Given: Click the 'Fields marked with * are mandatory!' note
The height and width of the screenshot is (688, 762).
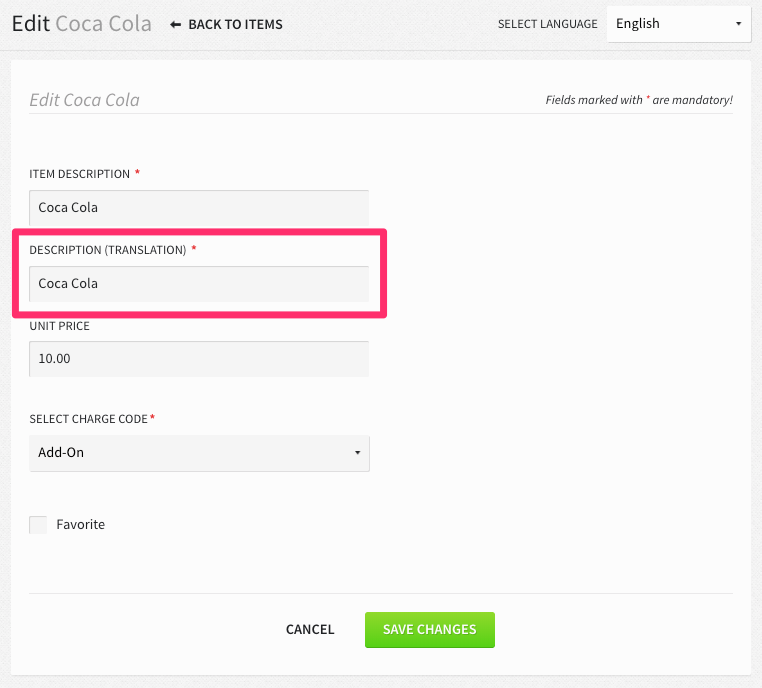Looking at the screenshot, I should pos(639,100).
